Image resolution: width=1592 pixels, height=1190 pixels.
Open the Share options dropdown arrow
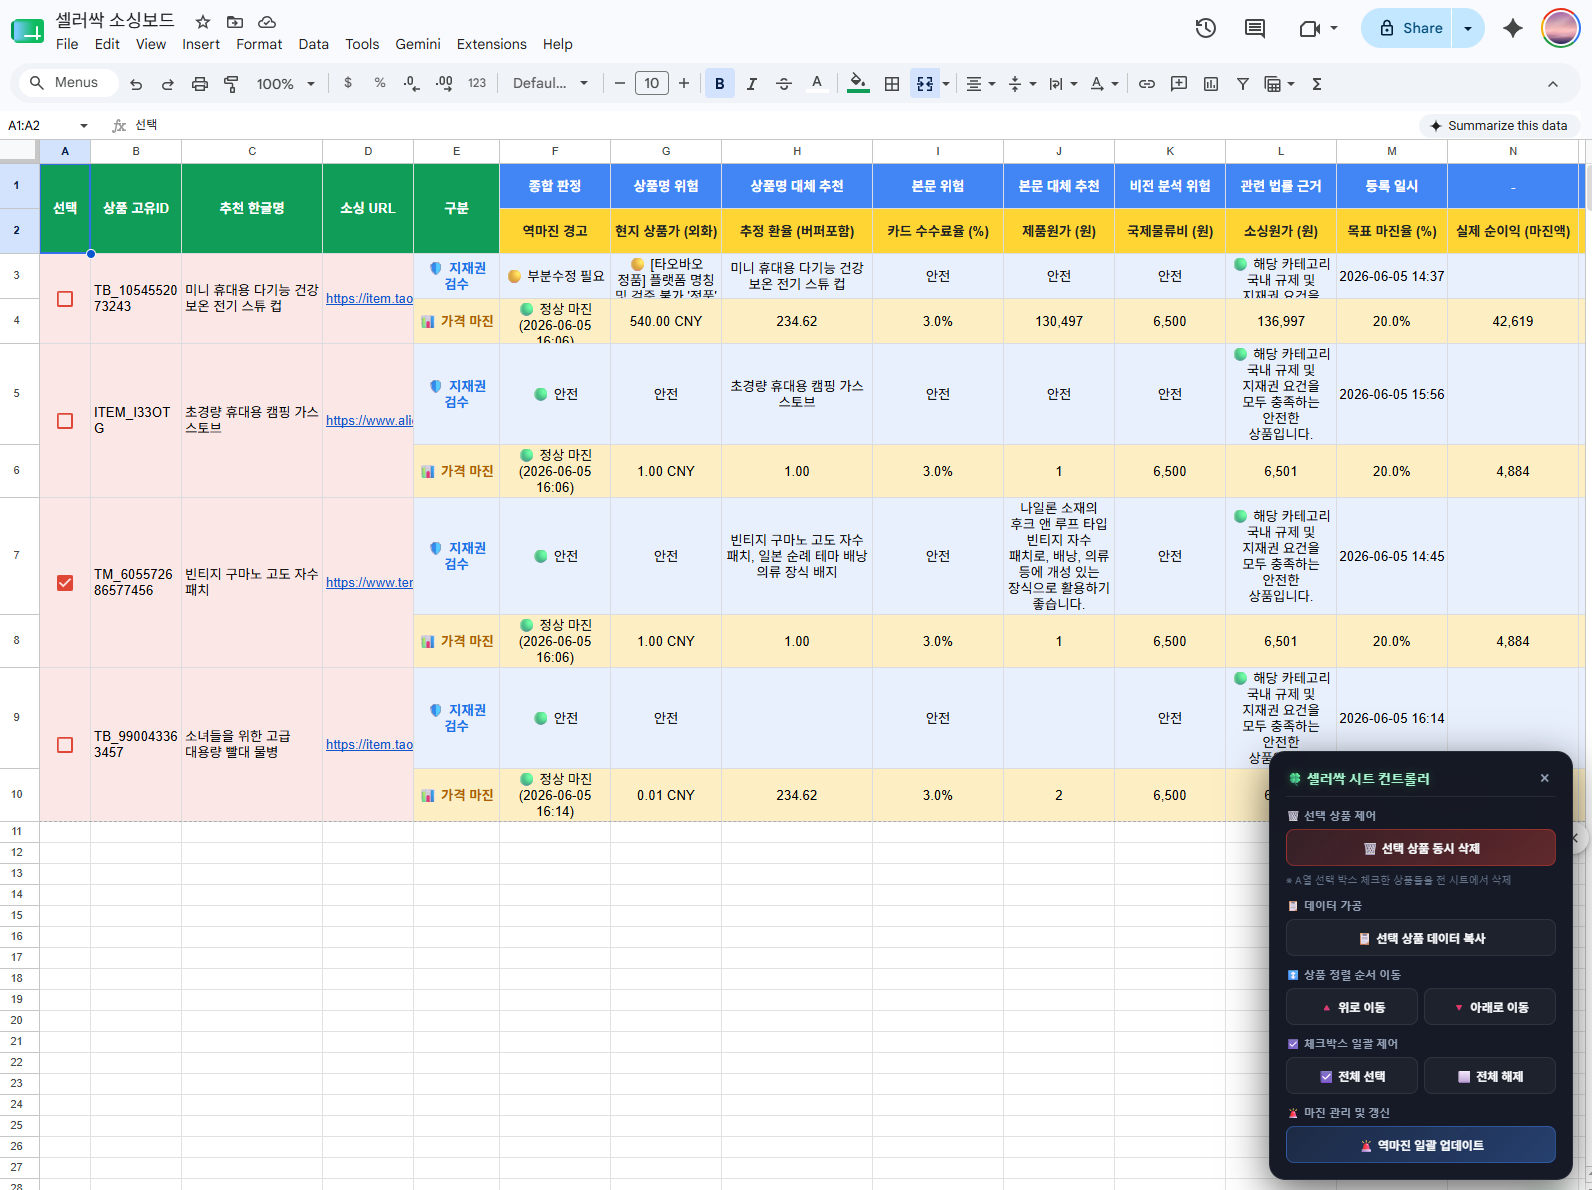pyautogui.click(x=1468, y=28)
